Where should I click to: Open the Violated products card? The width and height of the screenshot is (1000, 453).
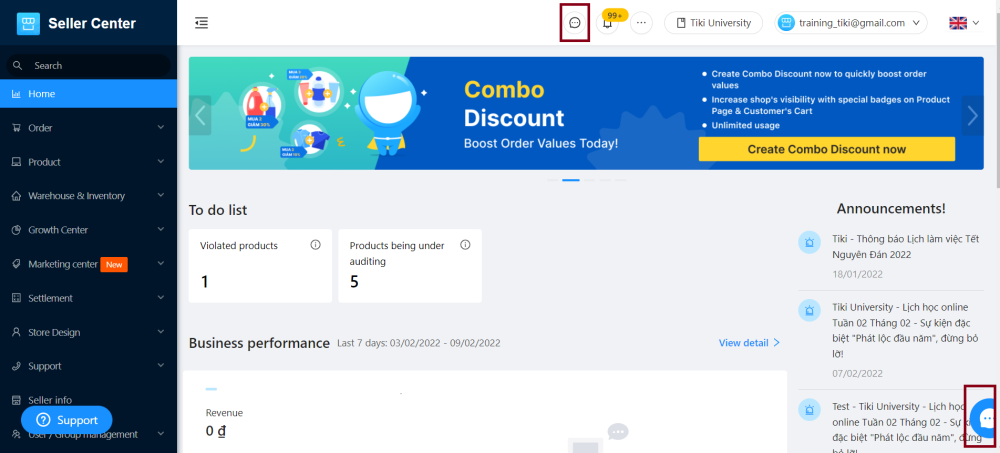pos(260,265)
